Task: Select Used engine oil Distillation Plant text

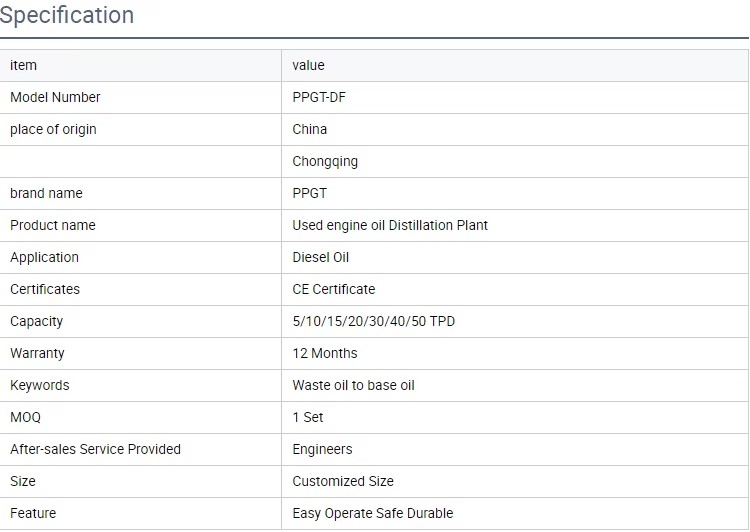Action: [390, 225]
